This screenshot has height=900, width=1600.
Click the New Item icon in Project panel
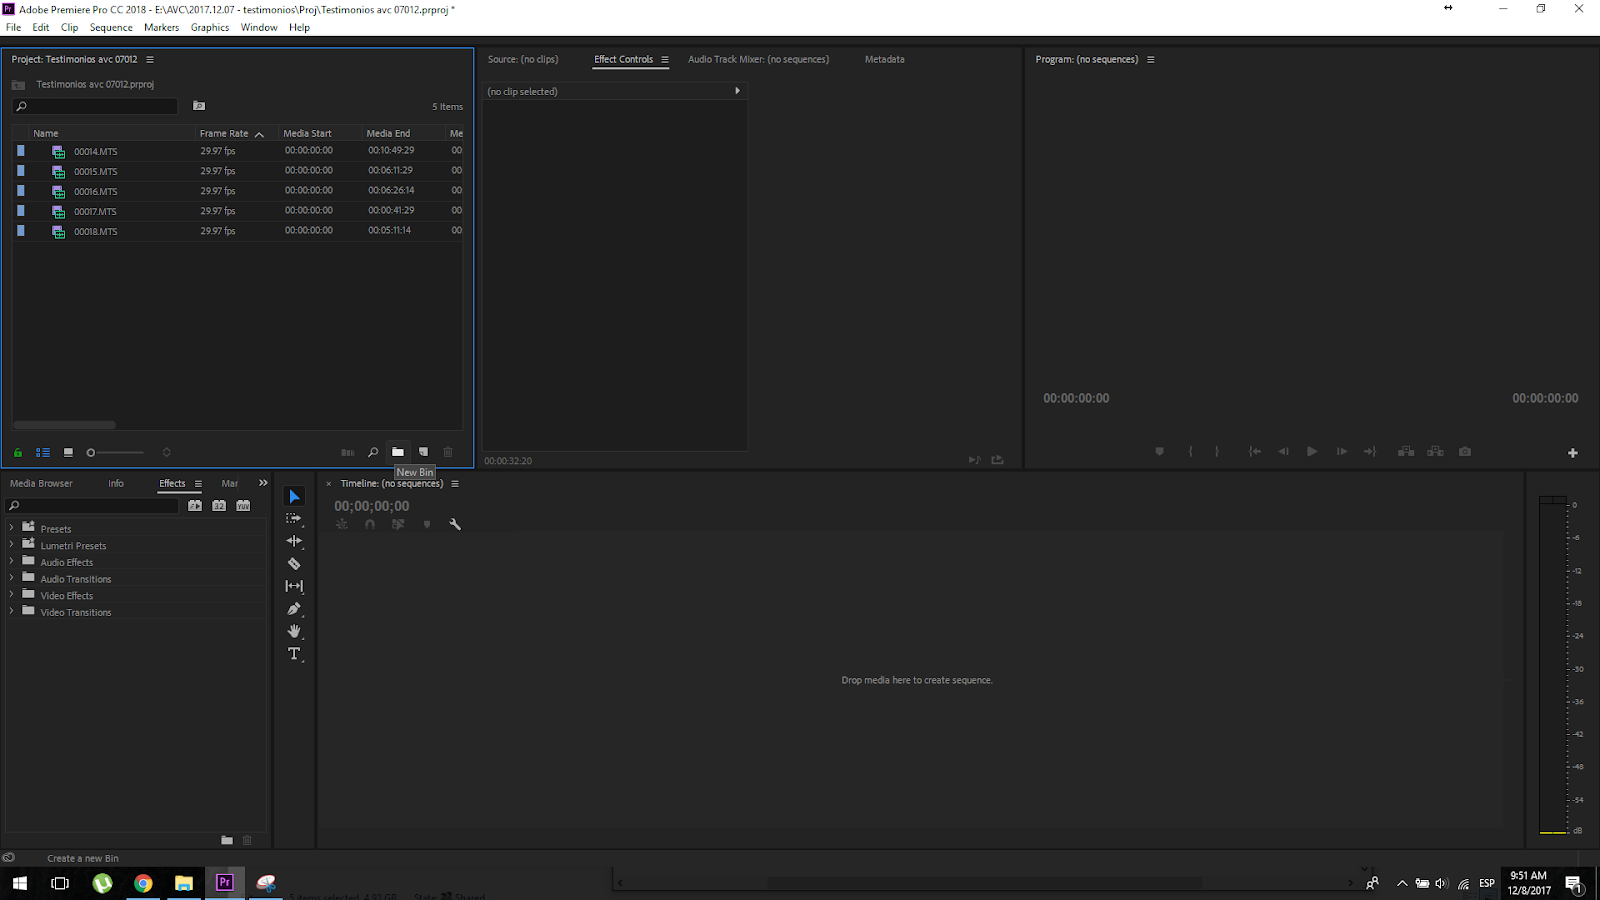(423, 452)
